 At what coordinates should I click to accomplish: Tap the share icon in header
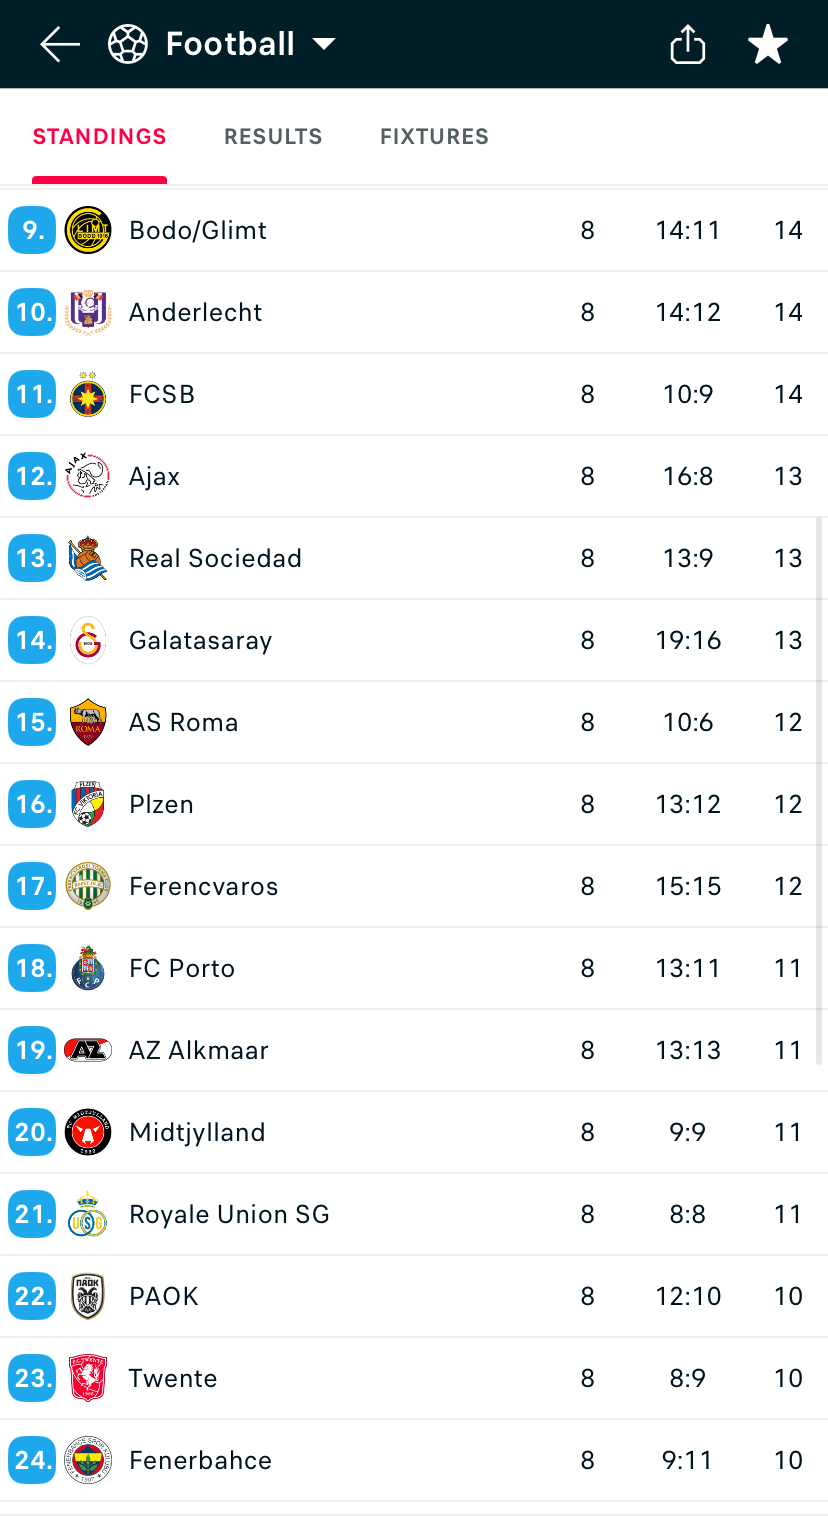[687, 44]
